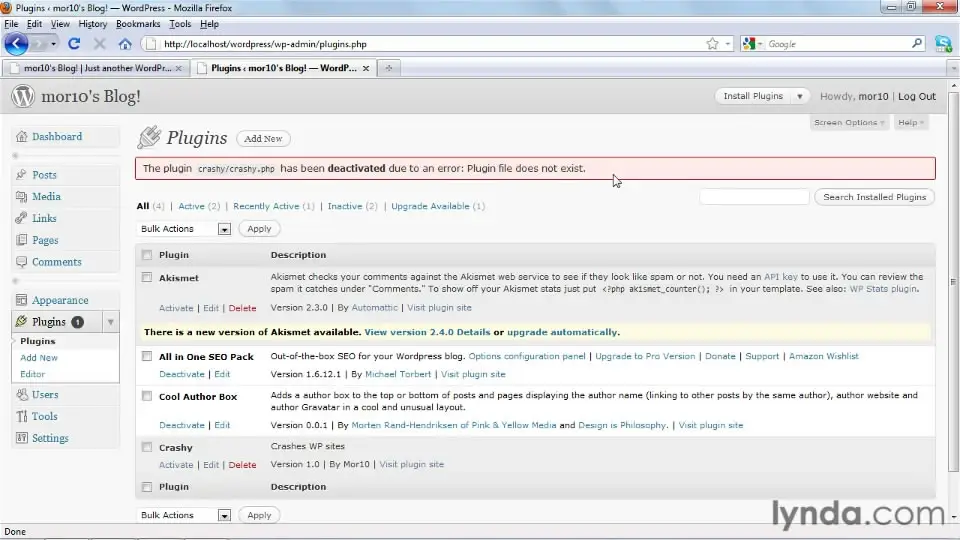Open a new tab with plus icon
The width and height of the screenshot is (960, 540).
[388, 68]
